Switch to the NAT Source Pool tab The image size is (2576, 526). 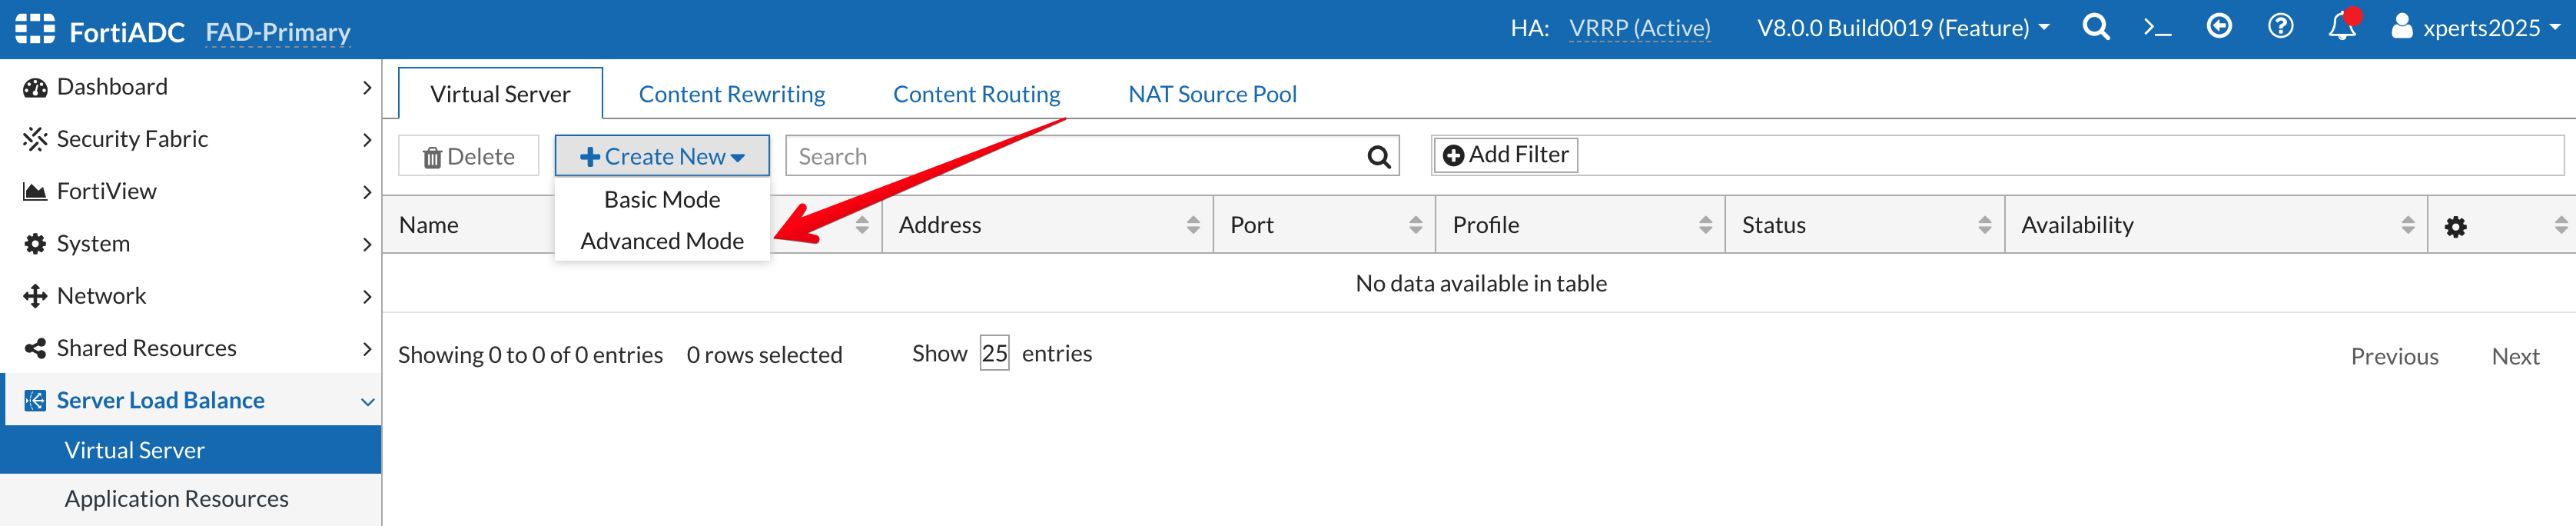[1211, 94]
